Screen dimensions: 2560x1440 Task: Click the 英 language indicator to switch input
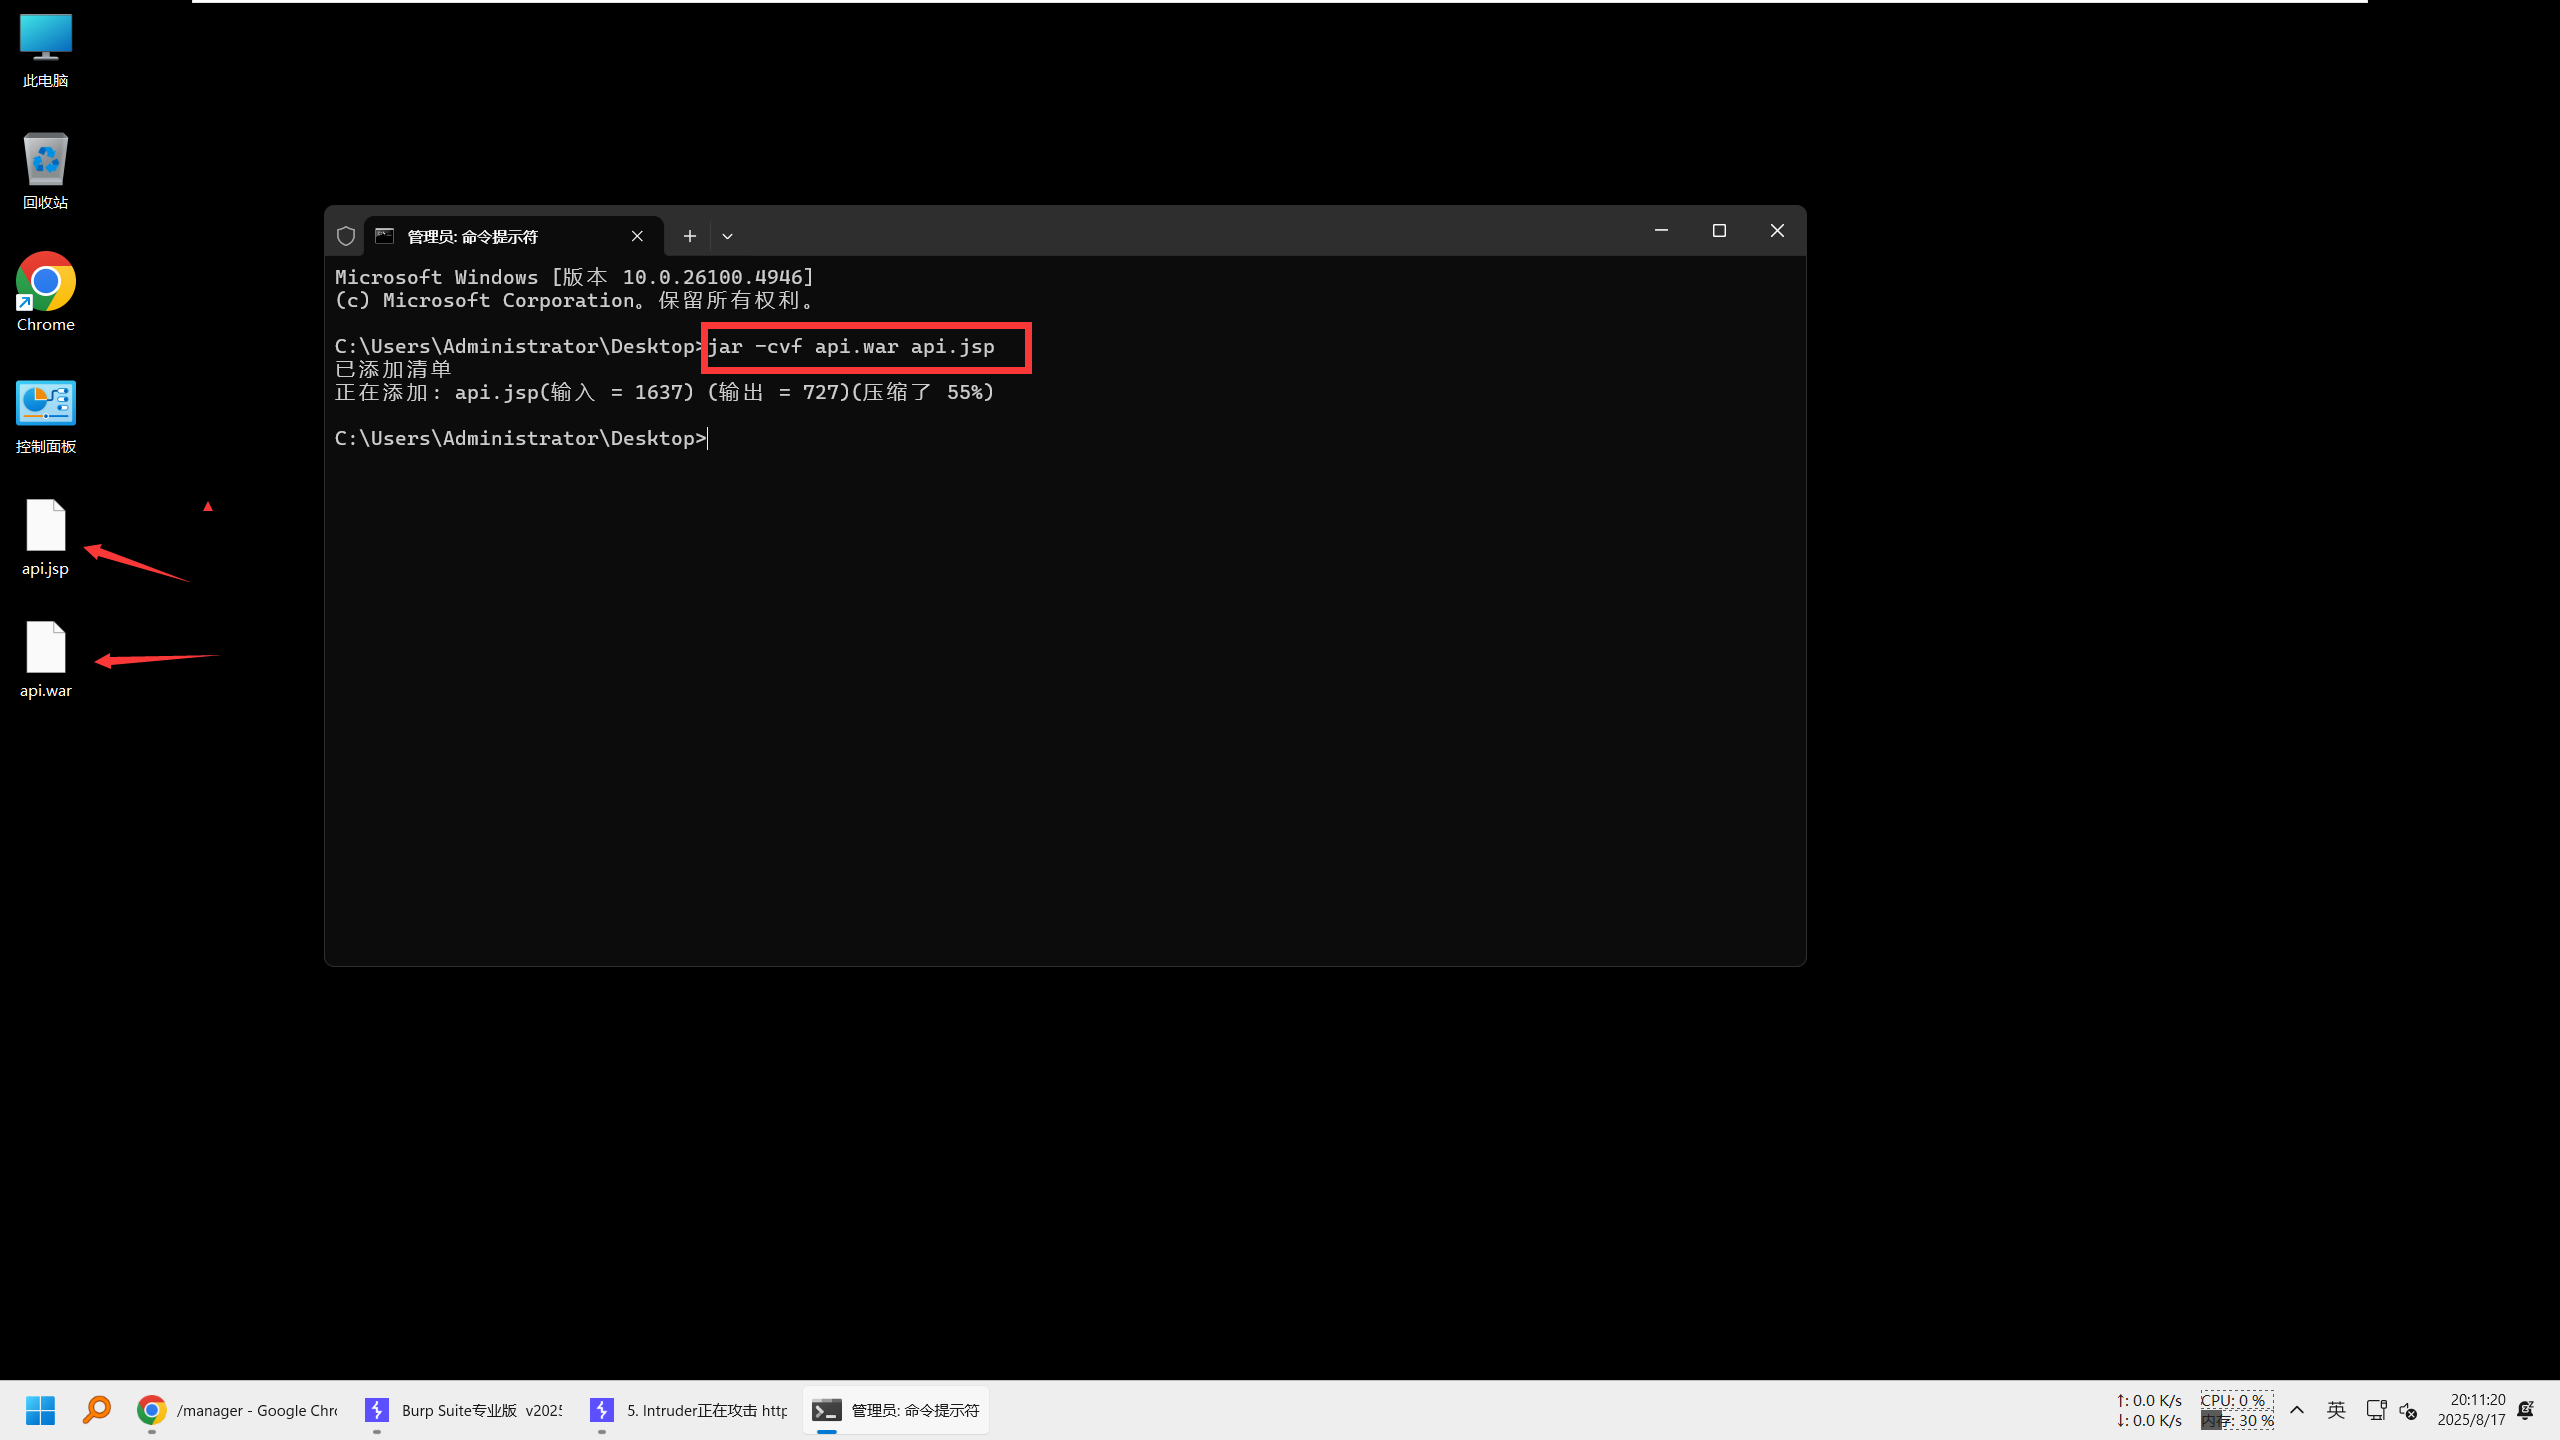coord(2336,1410)
